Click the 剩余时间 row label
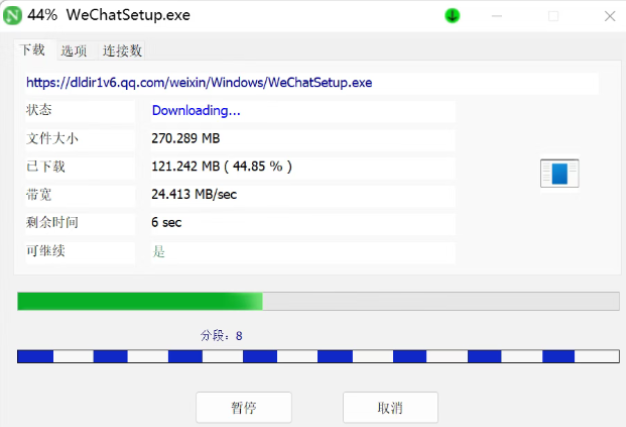The width and height of the screenshot is (626, 427). pyautogui.click(x=52, y=222)
